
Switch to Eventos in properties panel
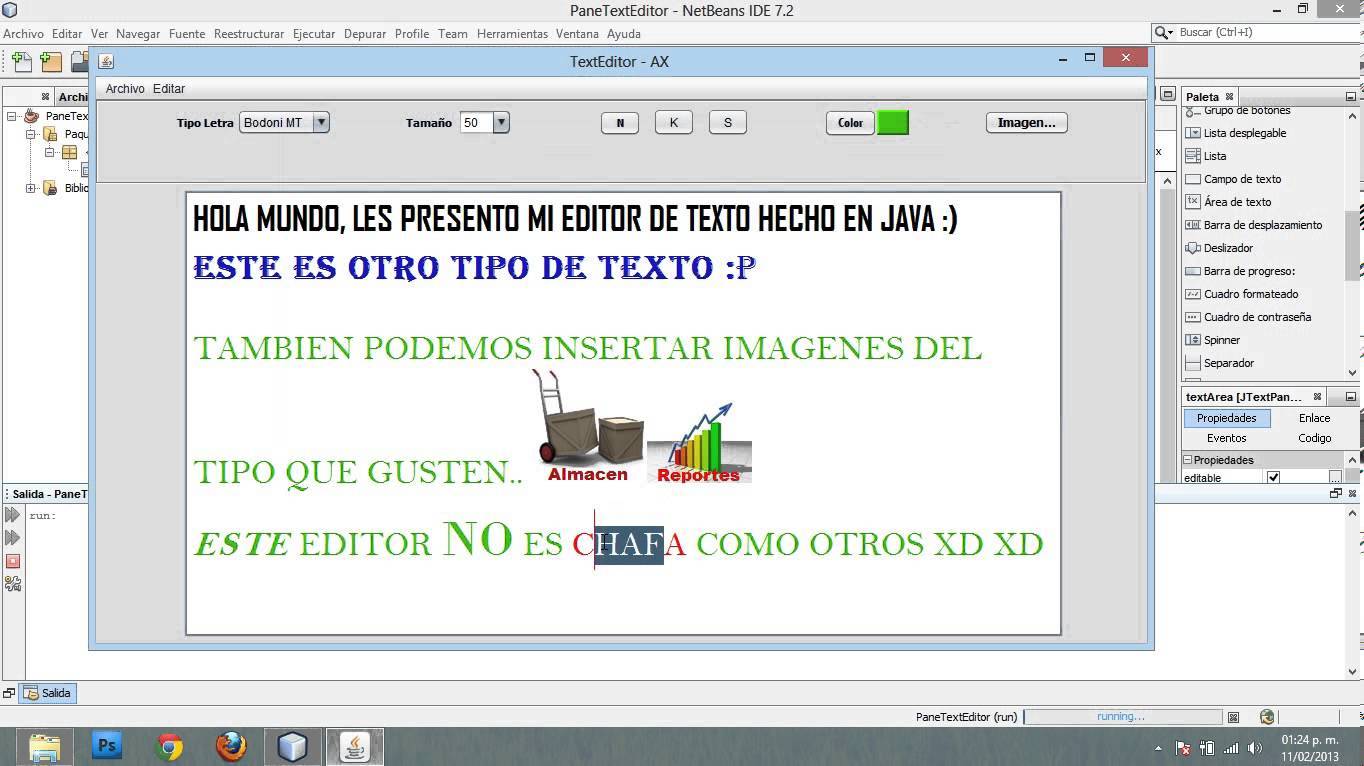pos(1227,438)
